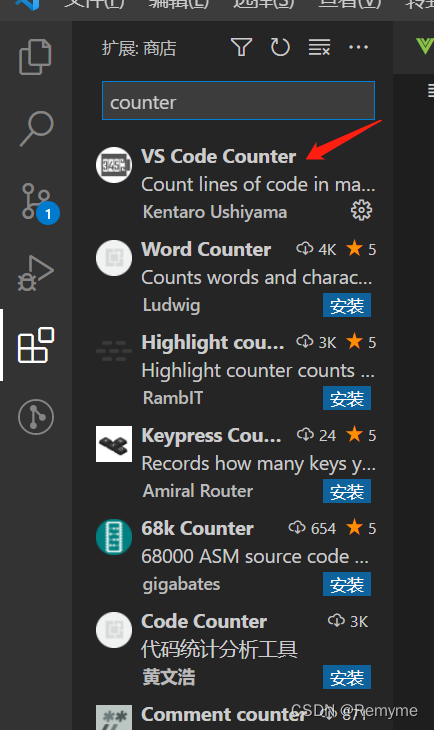Screen dimensions: 434x730
Task: Open the Run and Debug view
Action: click(x=36, y=273)
